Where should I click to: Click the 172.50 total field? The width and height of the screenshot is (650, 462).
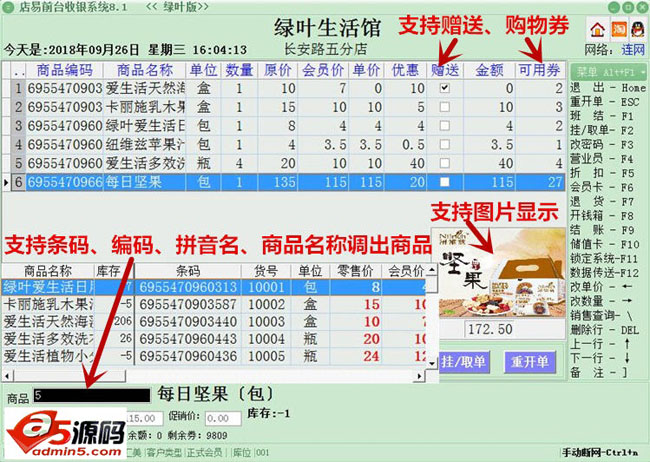point(490,329)
